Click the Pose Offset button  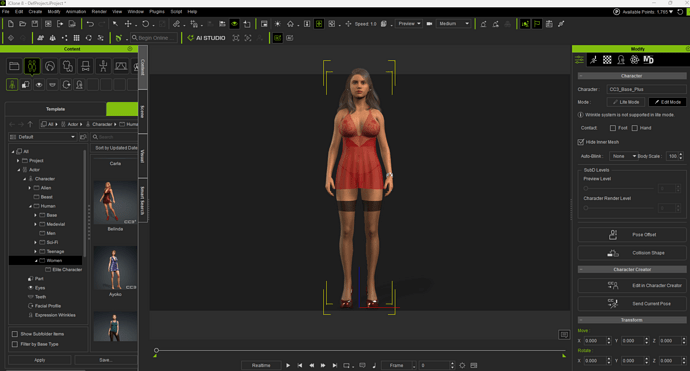point(631,235)
